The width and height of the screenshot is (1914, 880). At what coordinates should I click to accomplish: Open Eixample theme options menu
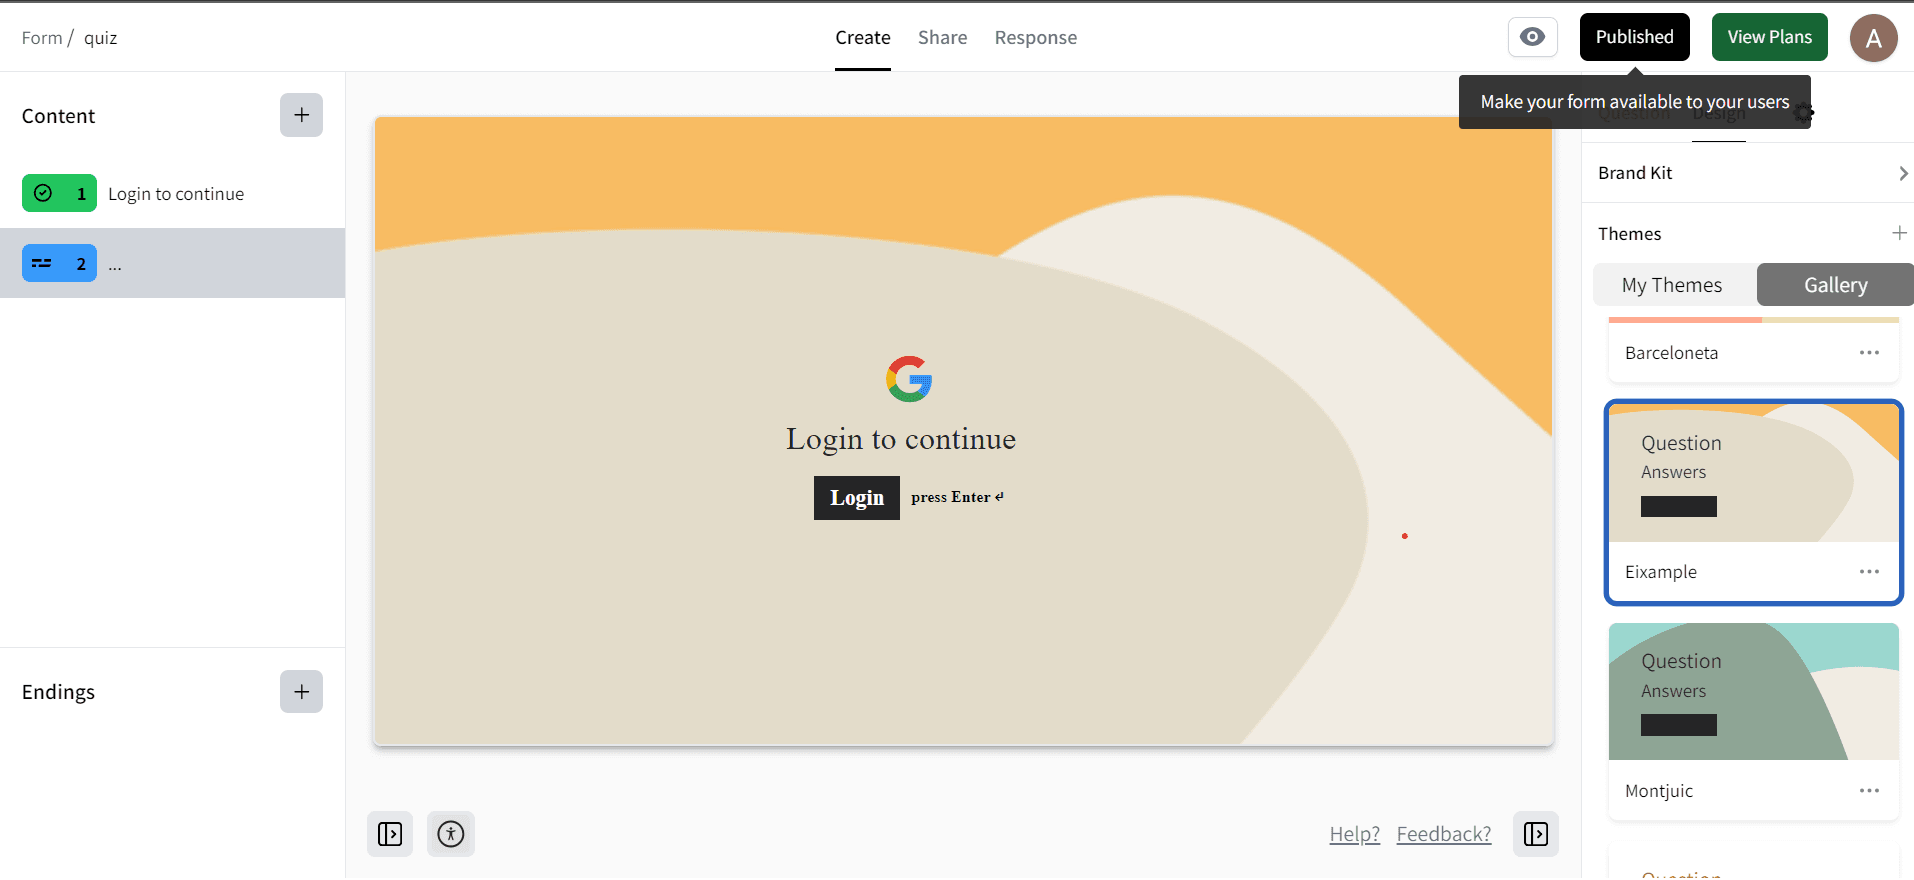[x=1869, y=572]
